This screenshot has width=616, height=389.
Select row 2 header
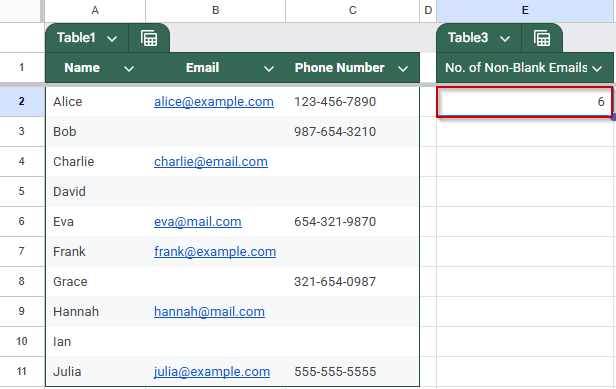coord(22,101)
